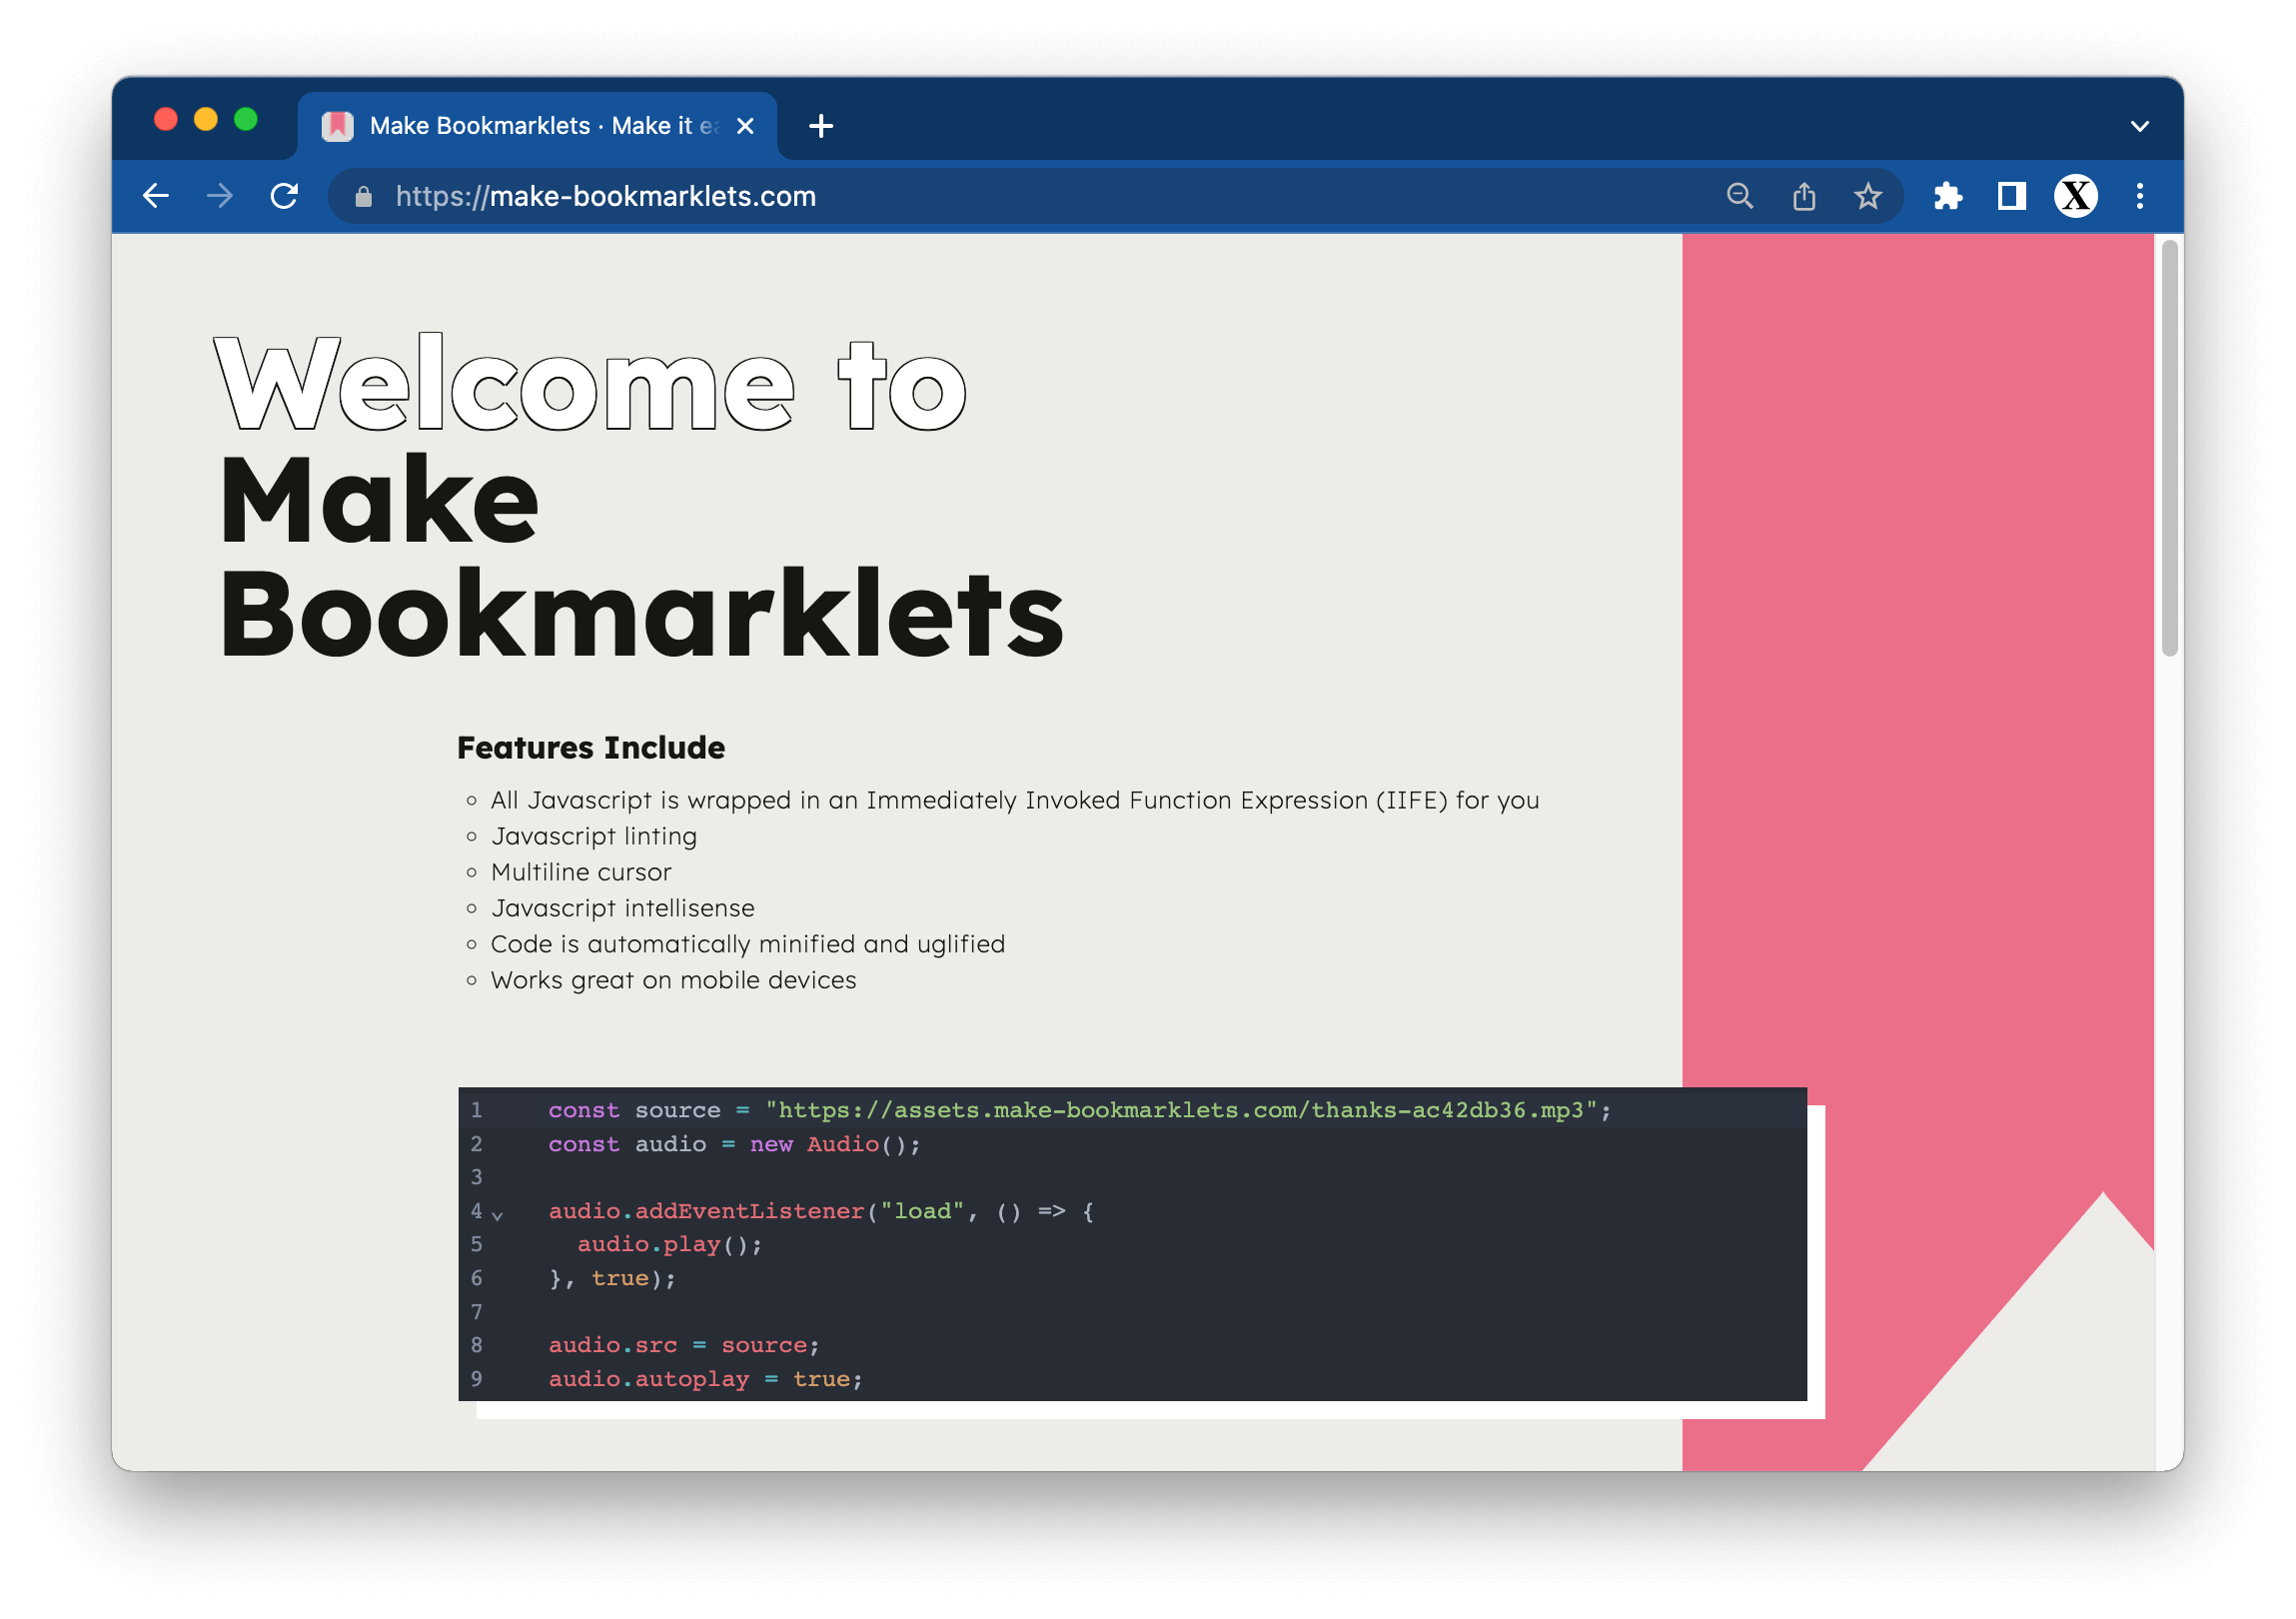
Task: Open a new tab with plus button
Action: pyautogui.click(x=821, y=126)
